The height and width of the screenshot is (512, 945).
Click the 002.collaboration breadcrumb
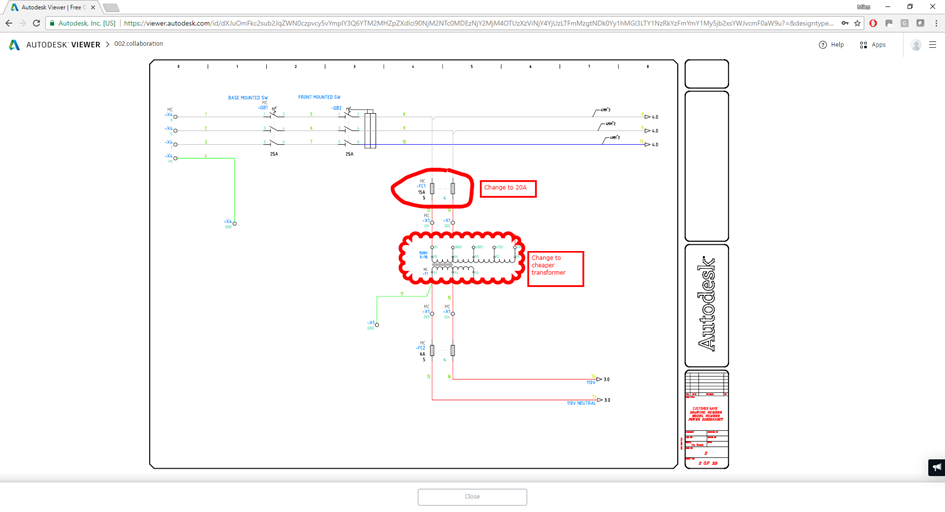[139, 44]
